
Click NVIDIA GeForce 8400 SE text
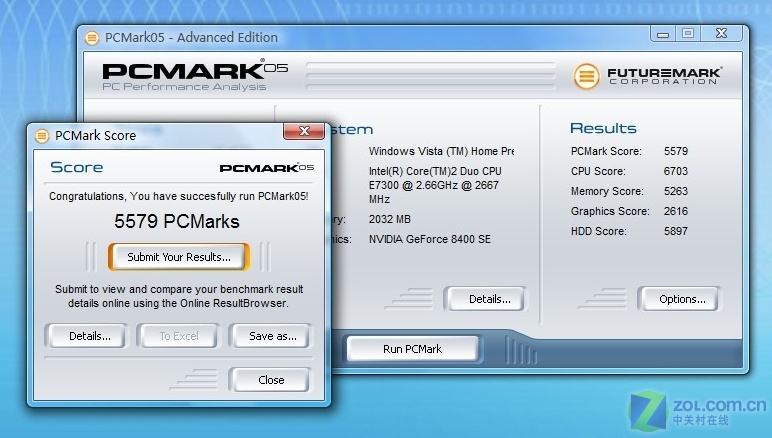[x=429, y=239]
